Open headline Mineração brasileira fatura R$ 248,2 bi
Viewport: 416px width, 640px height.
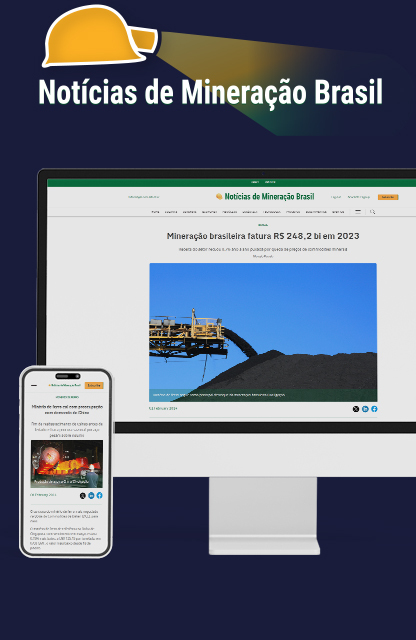(x=263, y=236)
